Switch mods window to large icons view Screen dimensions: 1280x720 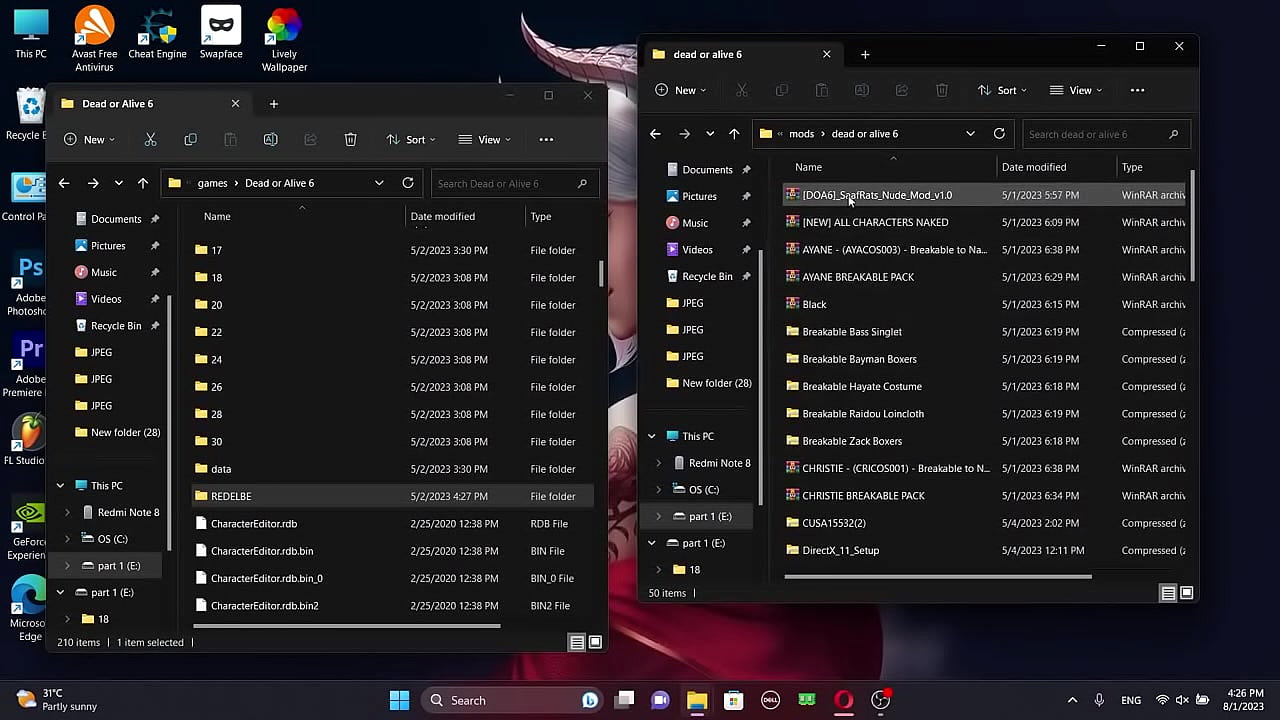click(1187, 593)
